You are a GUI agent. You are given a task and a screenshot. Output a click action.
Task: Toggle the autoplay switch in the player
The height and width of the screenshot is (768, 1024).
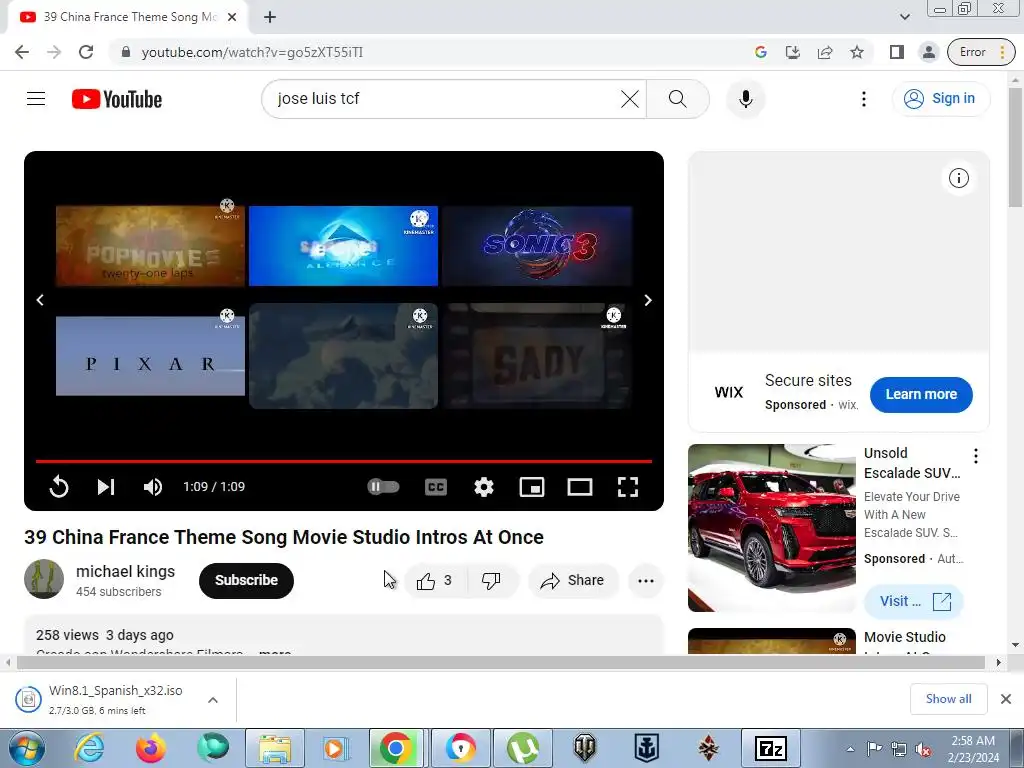click(x=383, y=487)
